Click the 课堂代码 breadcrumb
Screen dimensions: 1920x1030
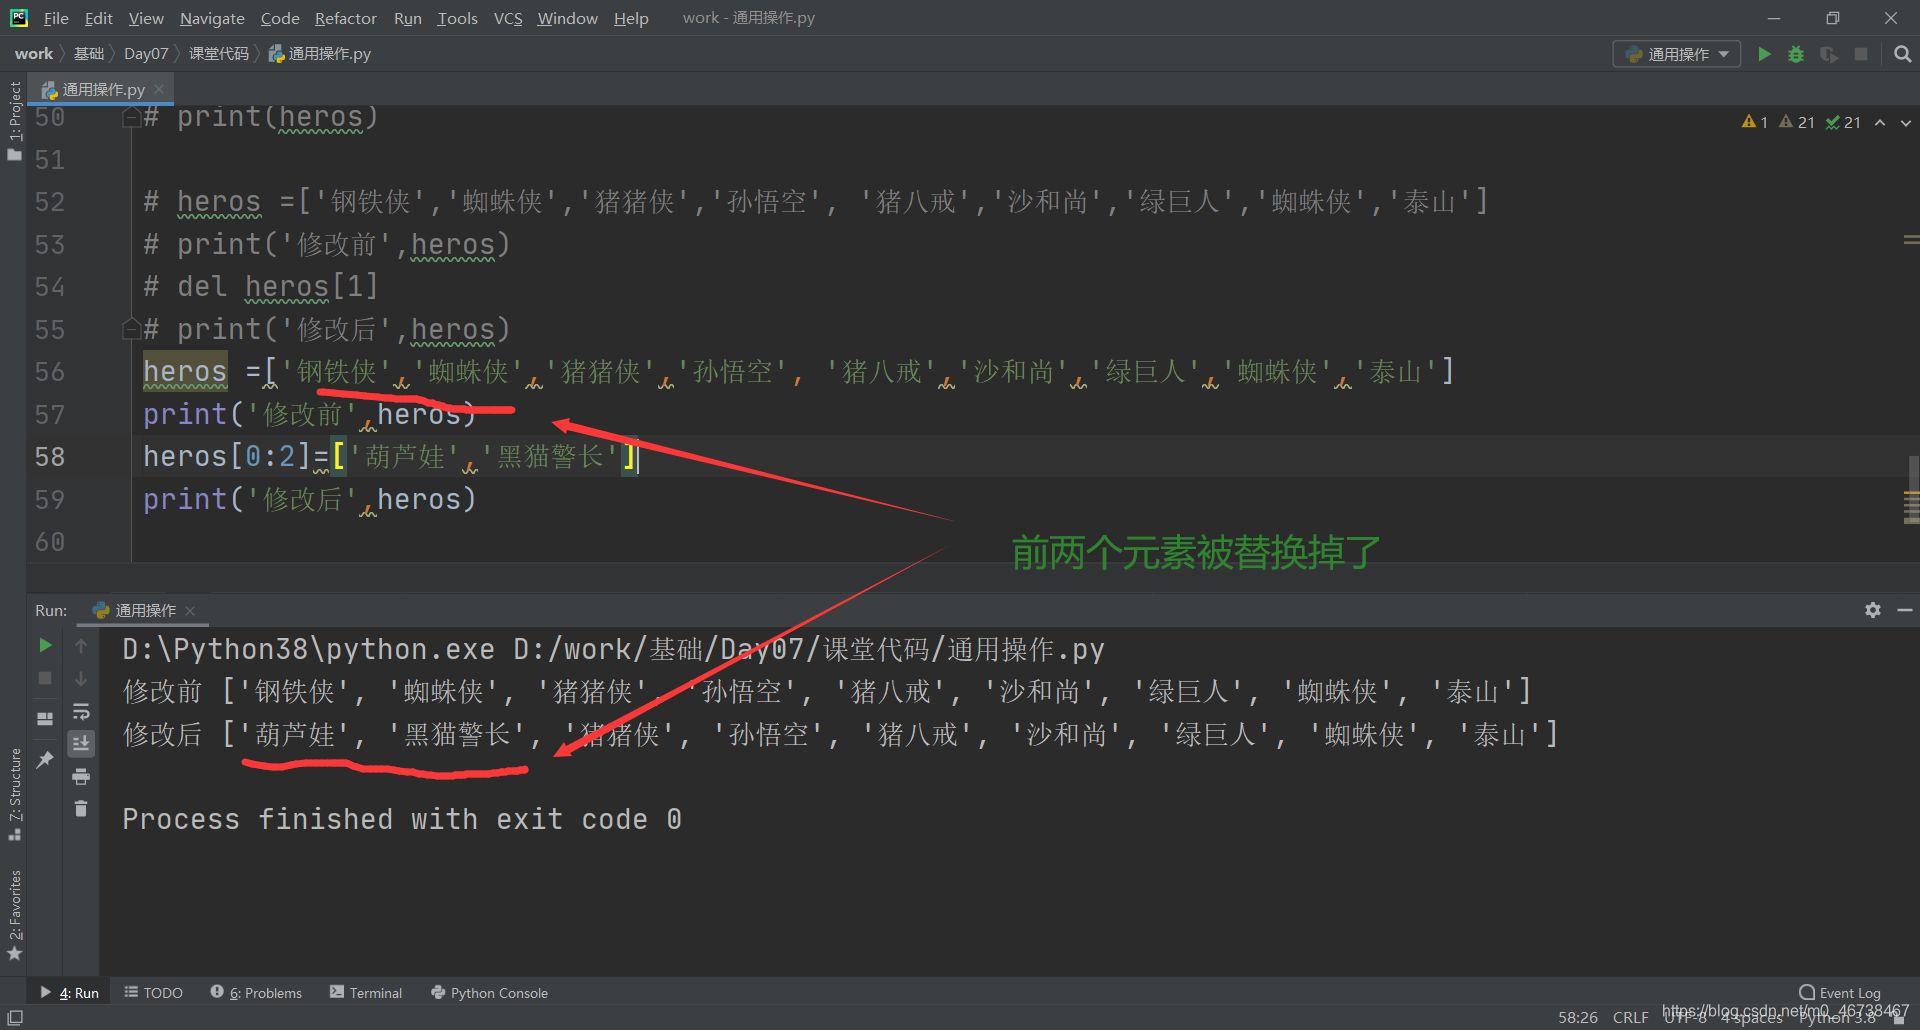219,54
